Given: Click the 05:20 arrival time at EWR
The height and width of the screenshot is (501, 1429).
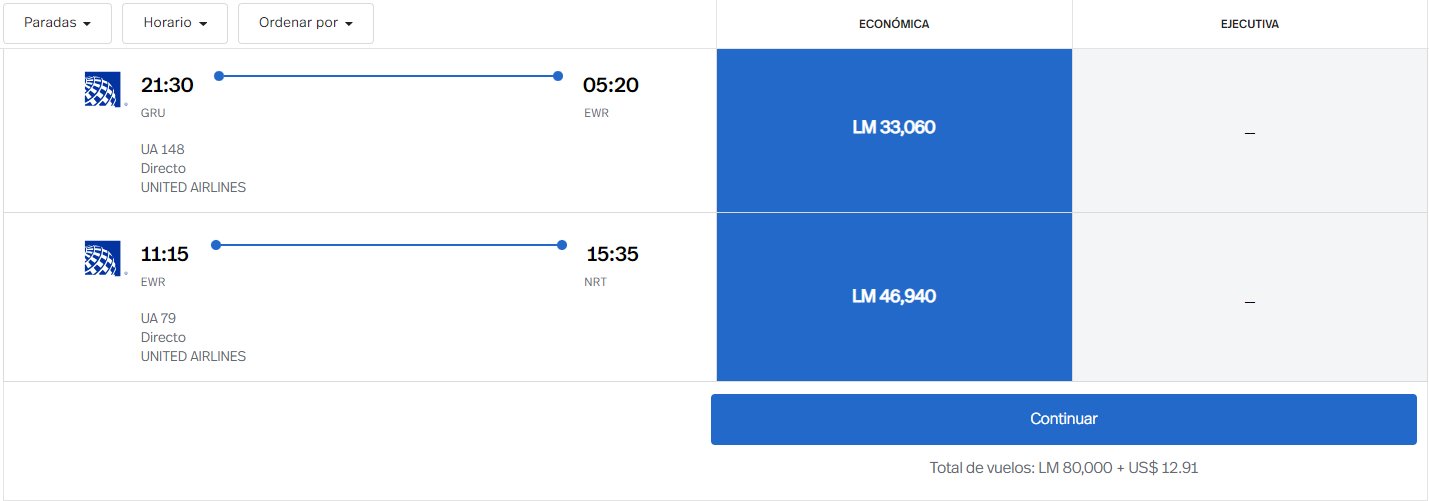Looking at the screenshot, I should [x=611, y=85].
